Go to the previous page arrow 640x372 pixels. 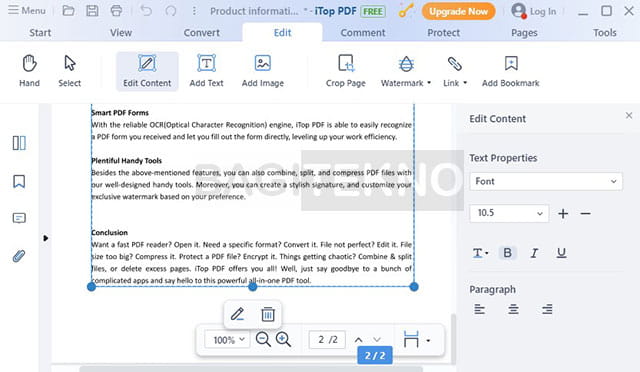pos(358,340)
